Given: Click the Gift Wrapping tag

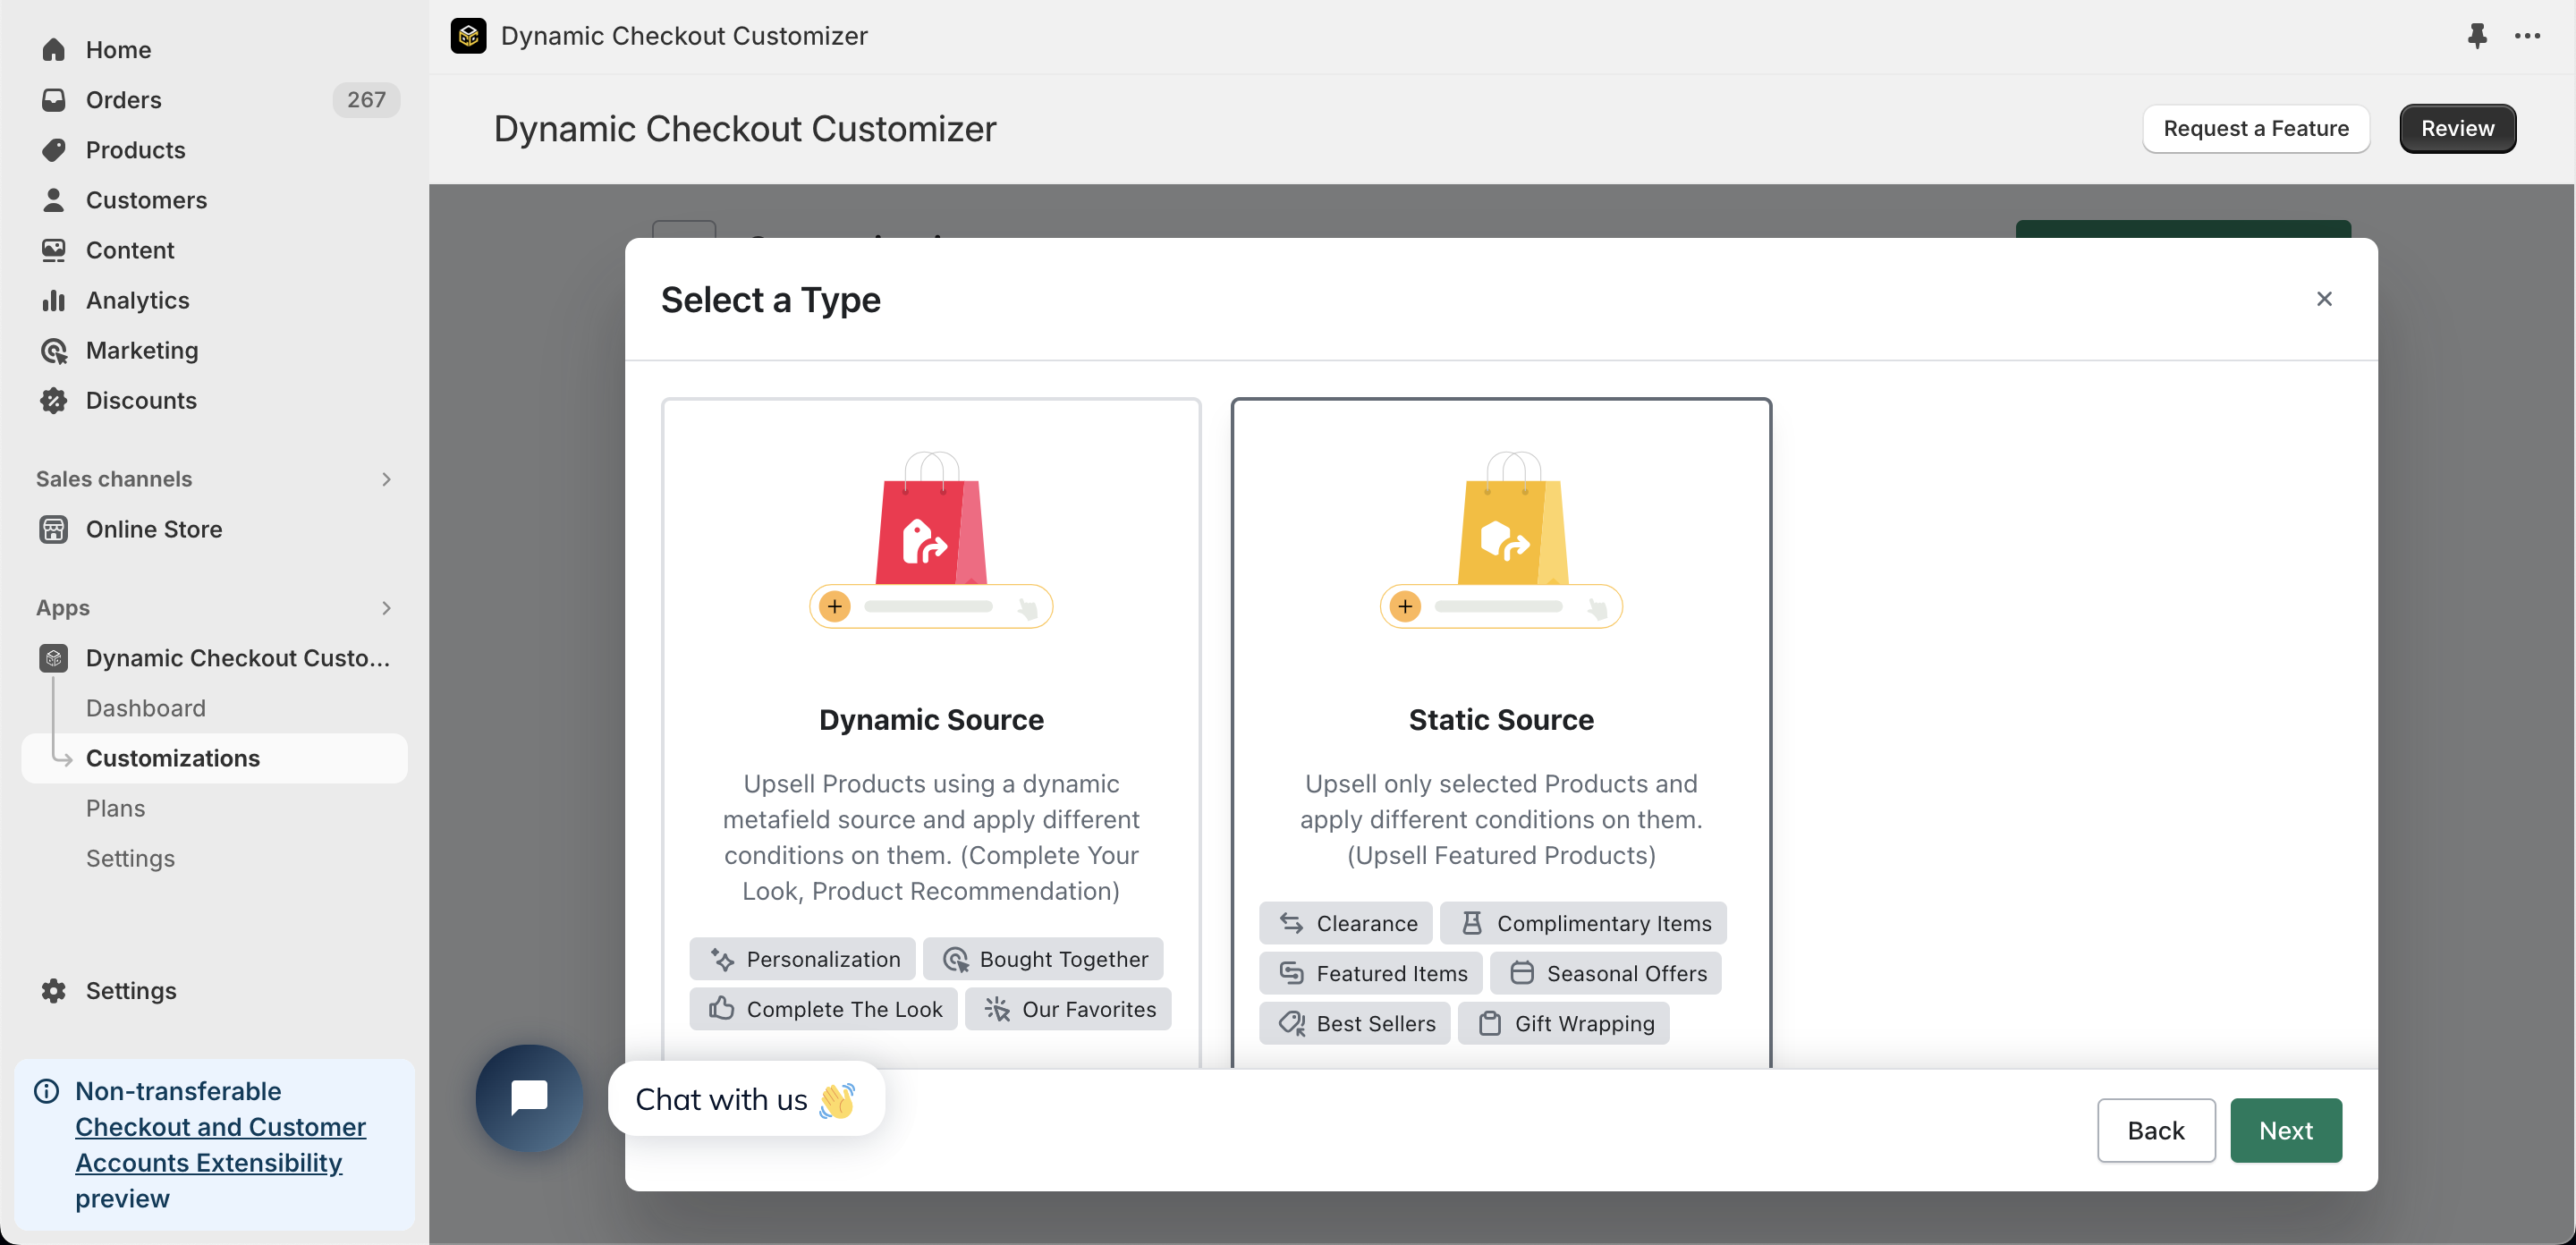Looking at the screenshot, I should point(1564,1023).
